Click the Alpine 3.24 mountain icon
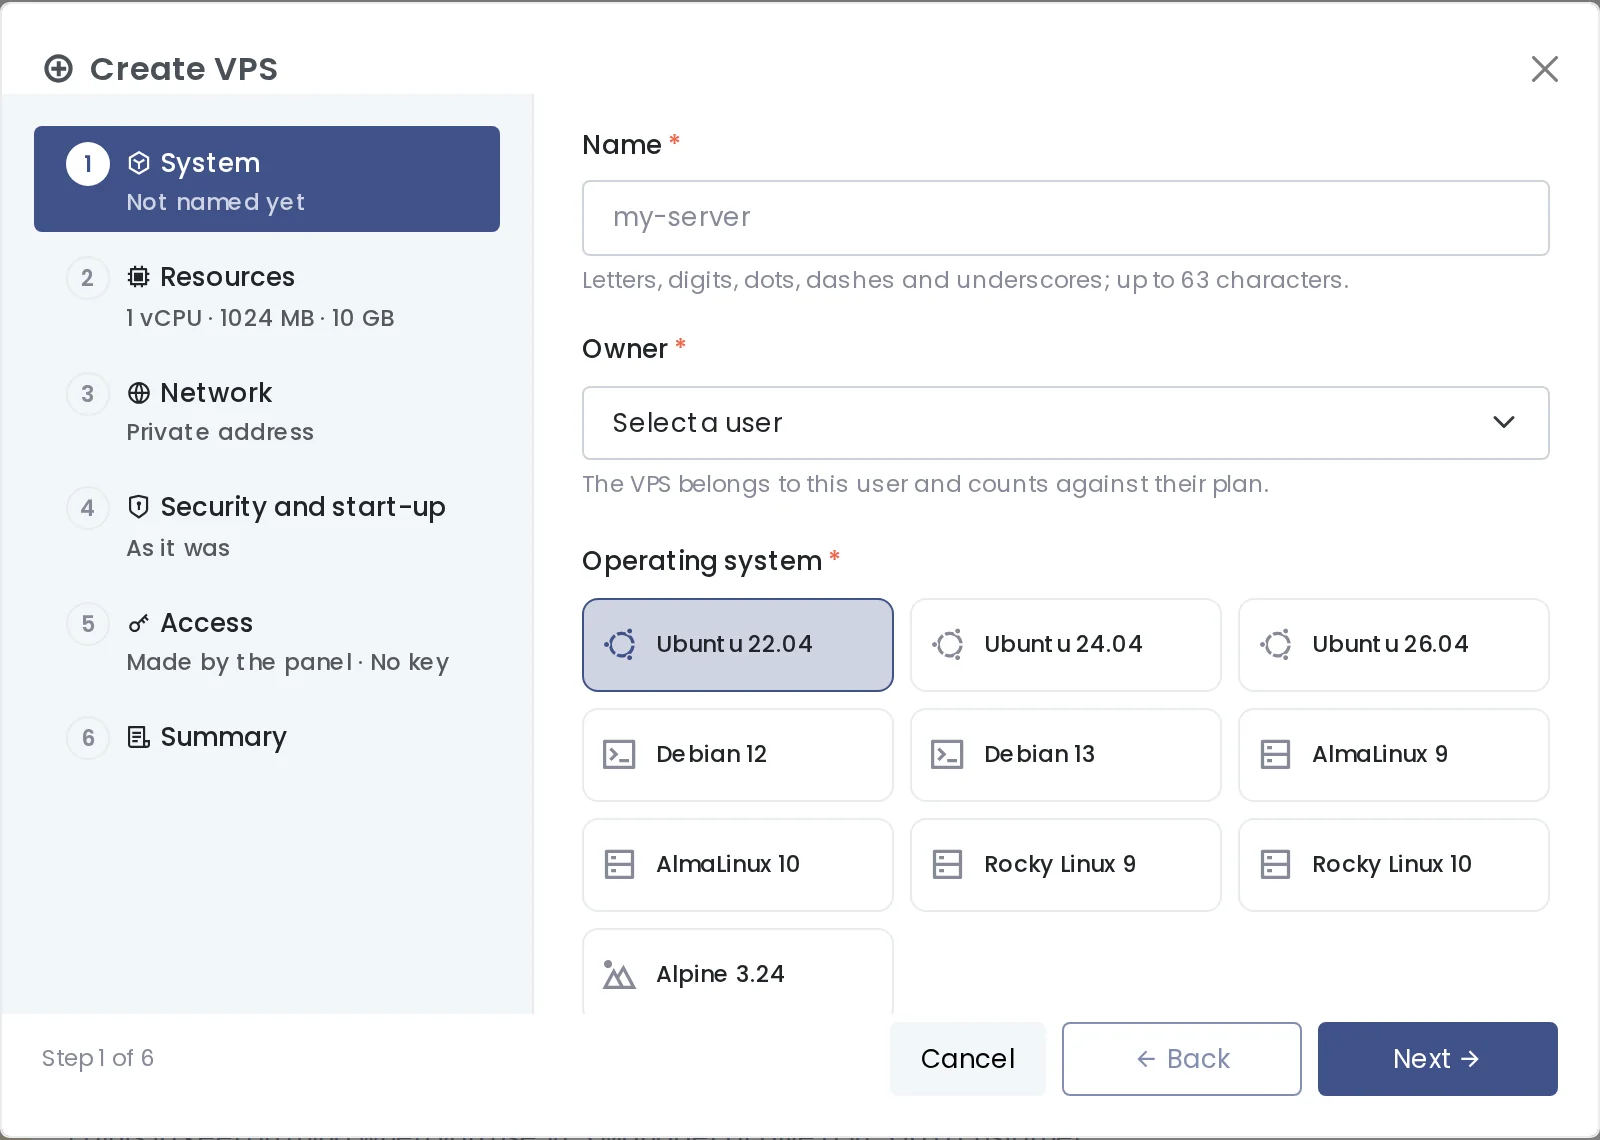 point(620,975)
